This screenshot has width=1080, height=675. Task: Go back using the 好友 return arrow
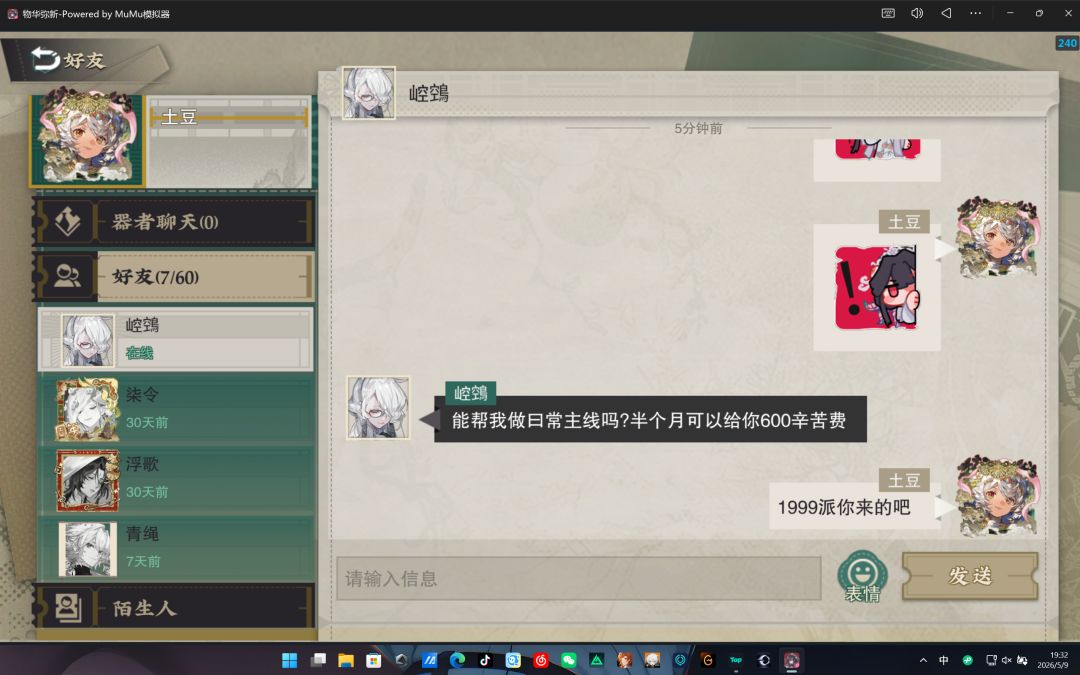pos(45,59)
